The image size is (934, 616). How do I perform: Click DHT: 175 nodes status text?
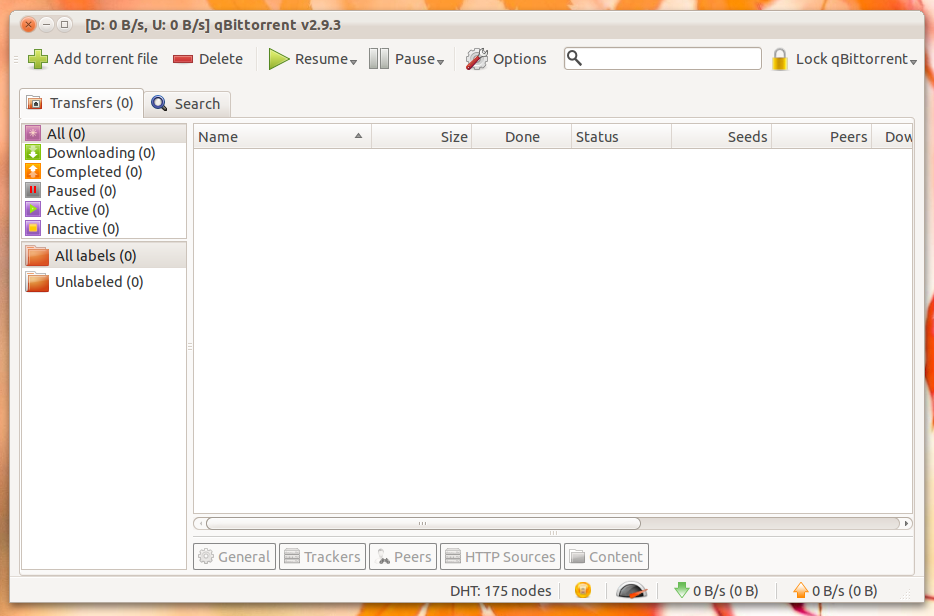pos(501,591)
